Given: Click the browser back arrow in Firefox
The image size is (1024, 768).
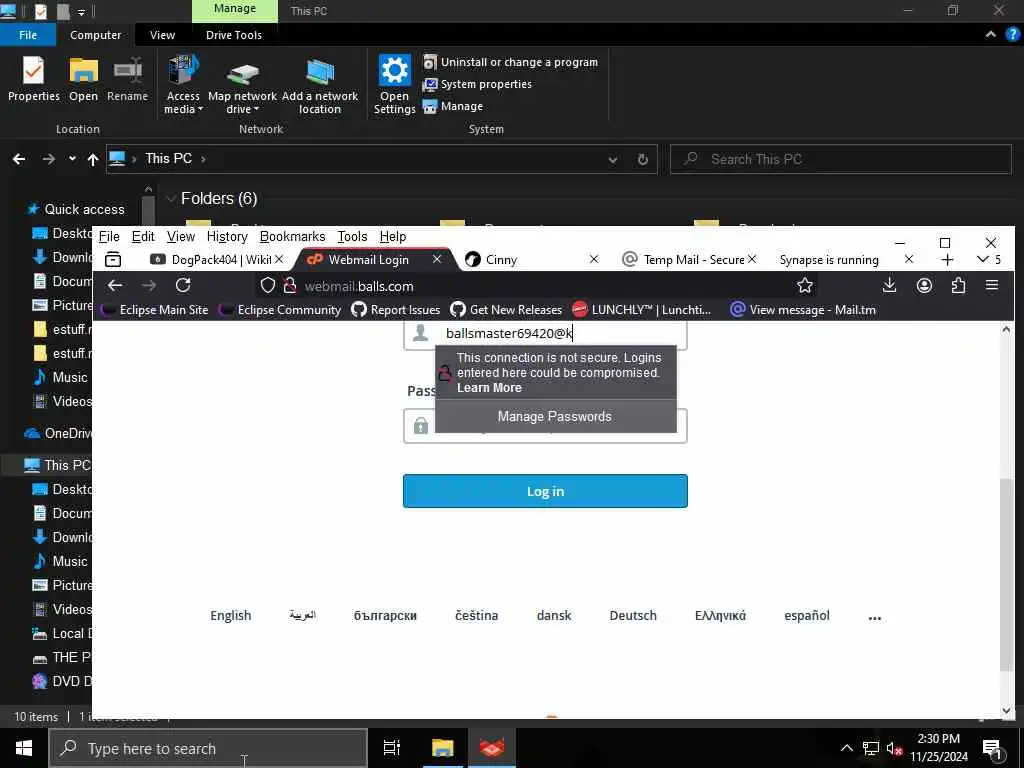Looking at the screenshot, I should tap(115, 285).
